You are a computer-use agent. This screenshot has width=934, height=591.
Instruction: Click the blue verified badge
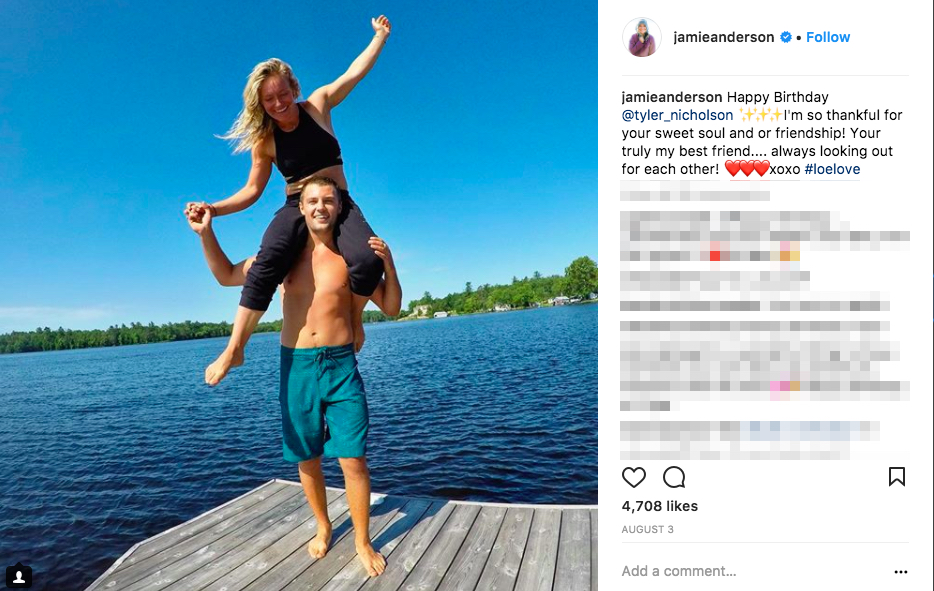point(786,37)
